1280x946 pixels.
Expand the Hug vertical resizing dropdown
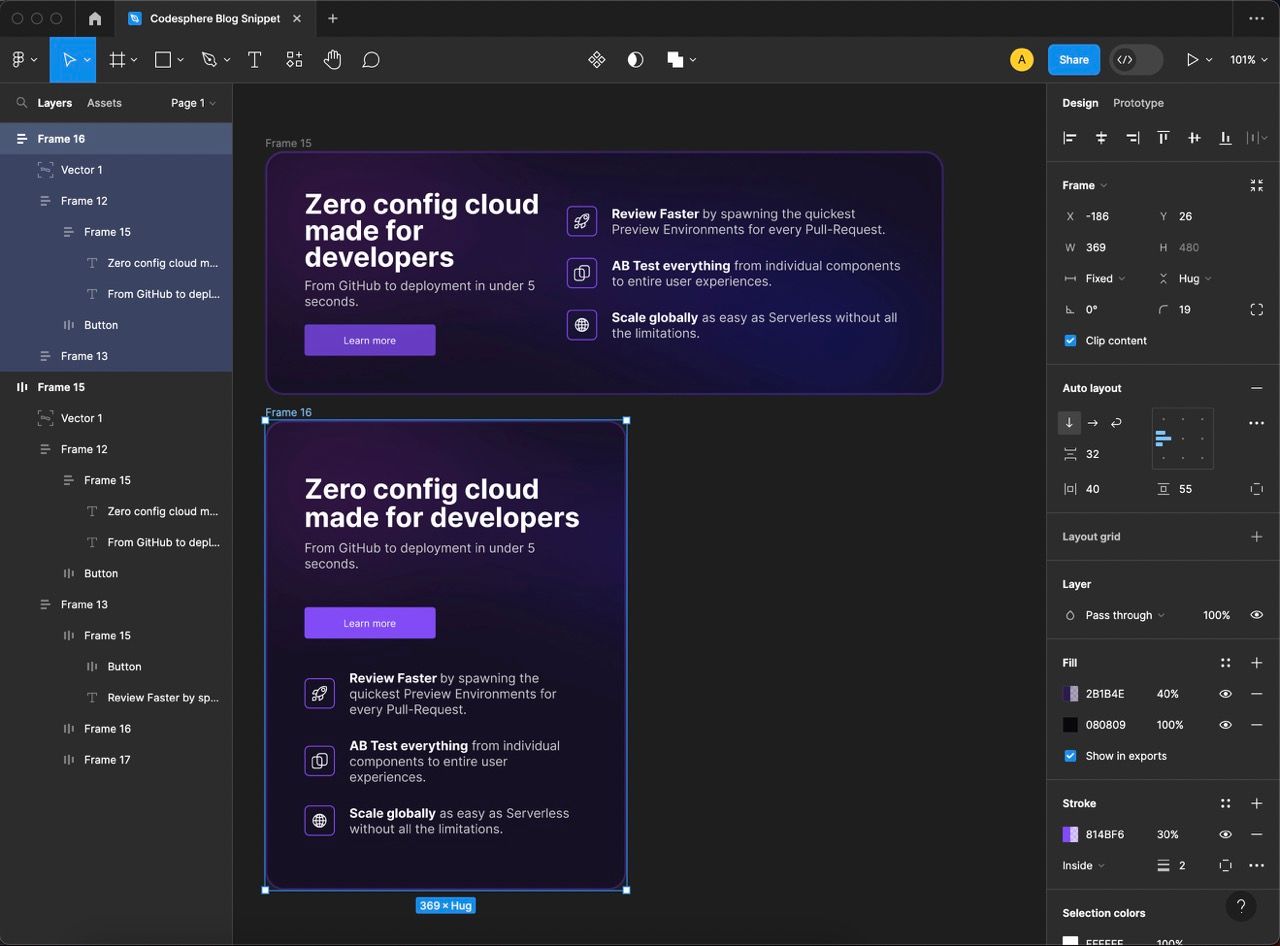pos(1194,279)
